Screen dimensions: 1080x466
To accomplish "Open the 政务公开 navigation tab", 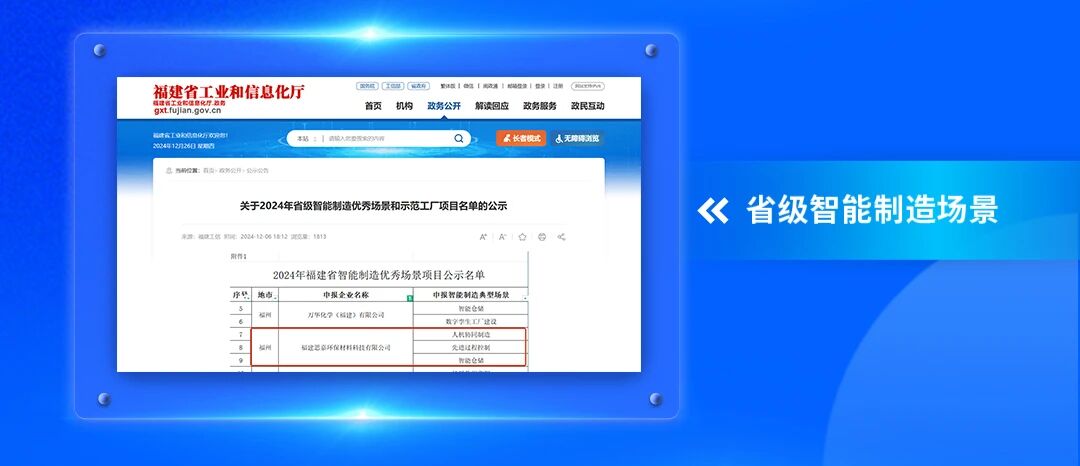I will tap(444, 106).
